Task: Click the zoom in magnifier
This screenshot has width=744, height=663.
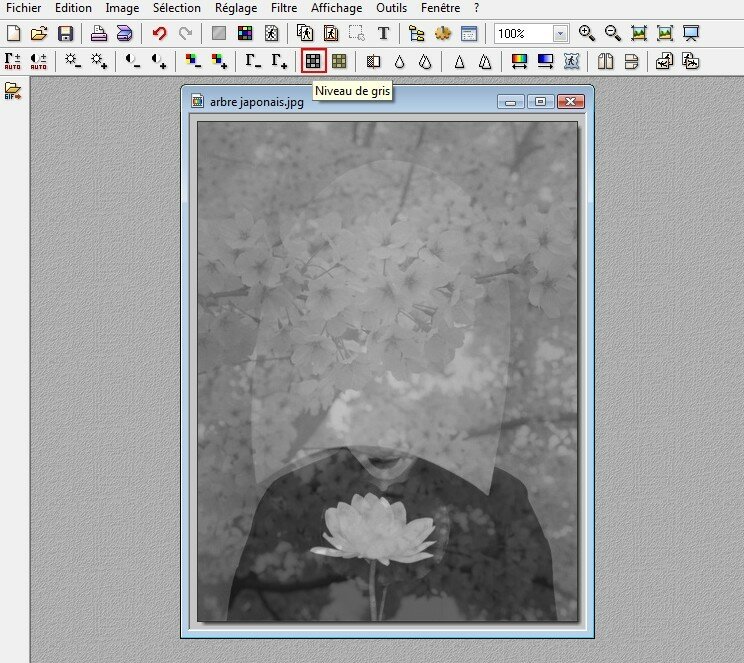Action: click(587, 34)
